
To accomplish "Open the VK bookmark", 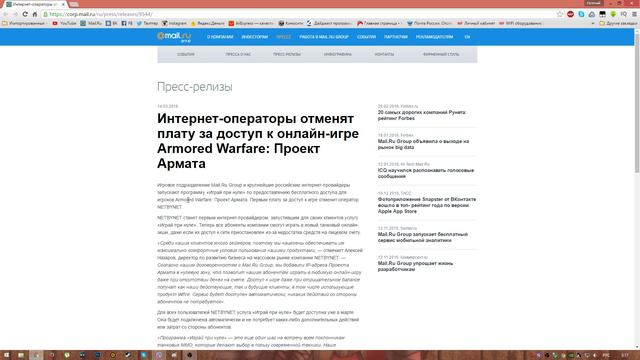I will click(111, 23).
